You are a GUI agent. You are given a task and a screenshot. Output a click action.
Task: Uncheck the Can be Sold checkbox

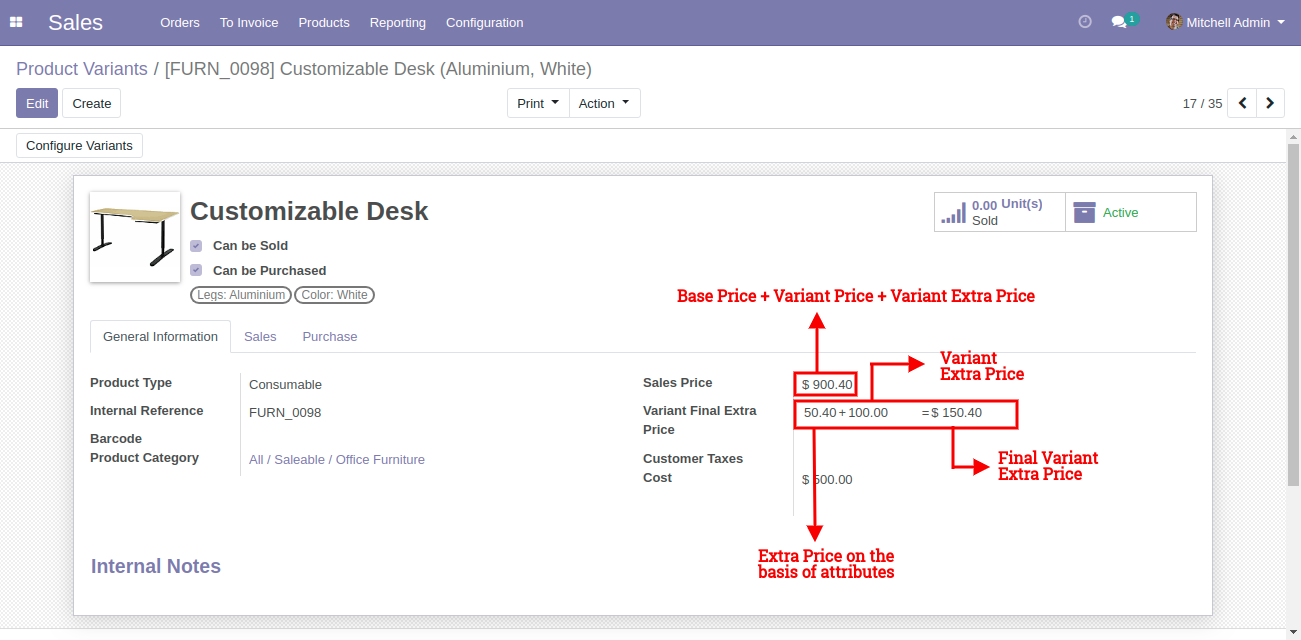[x=196, y=245]
